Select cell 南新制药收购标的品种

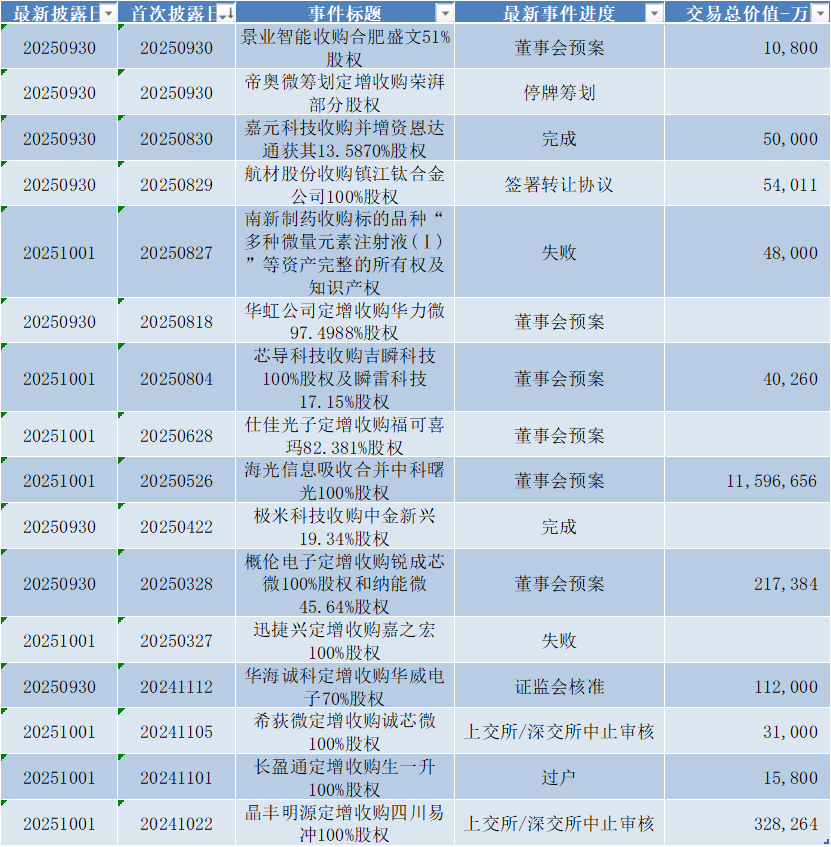coord(345,252)
